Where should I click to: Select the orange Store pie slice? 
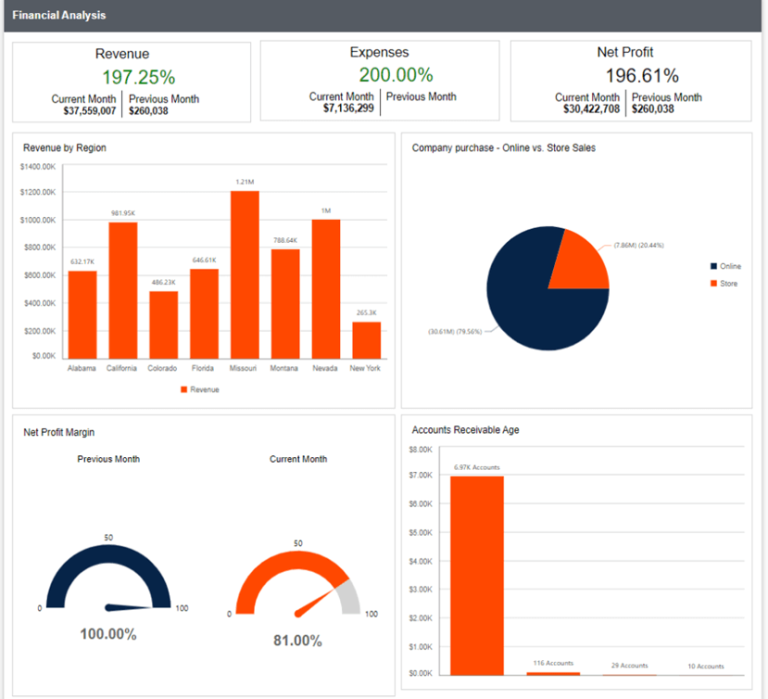[582, 262]
